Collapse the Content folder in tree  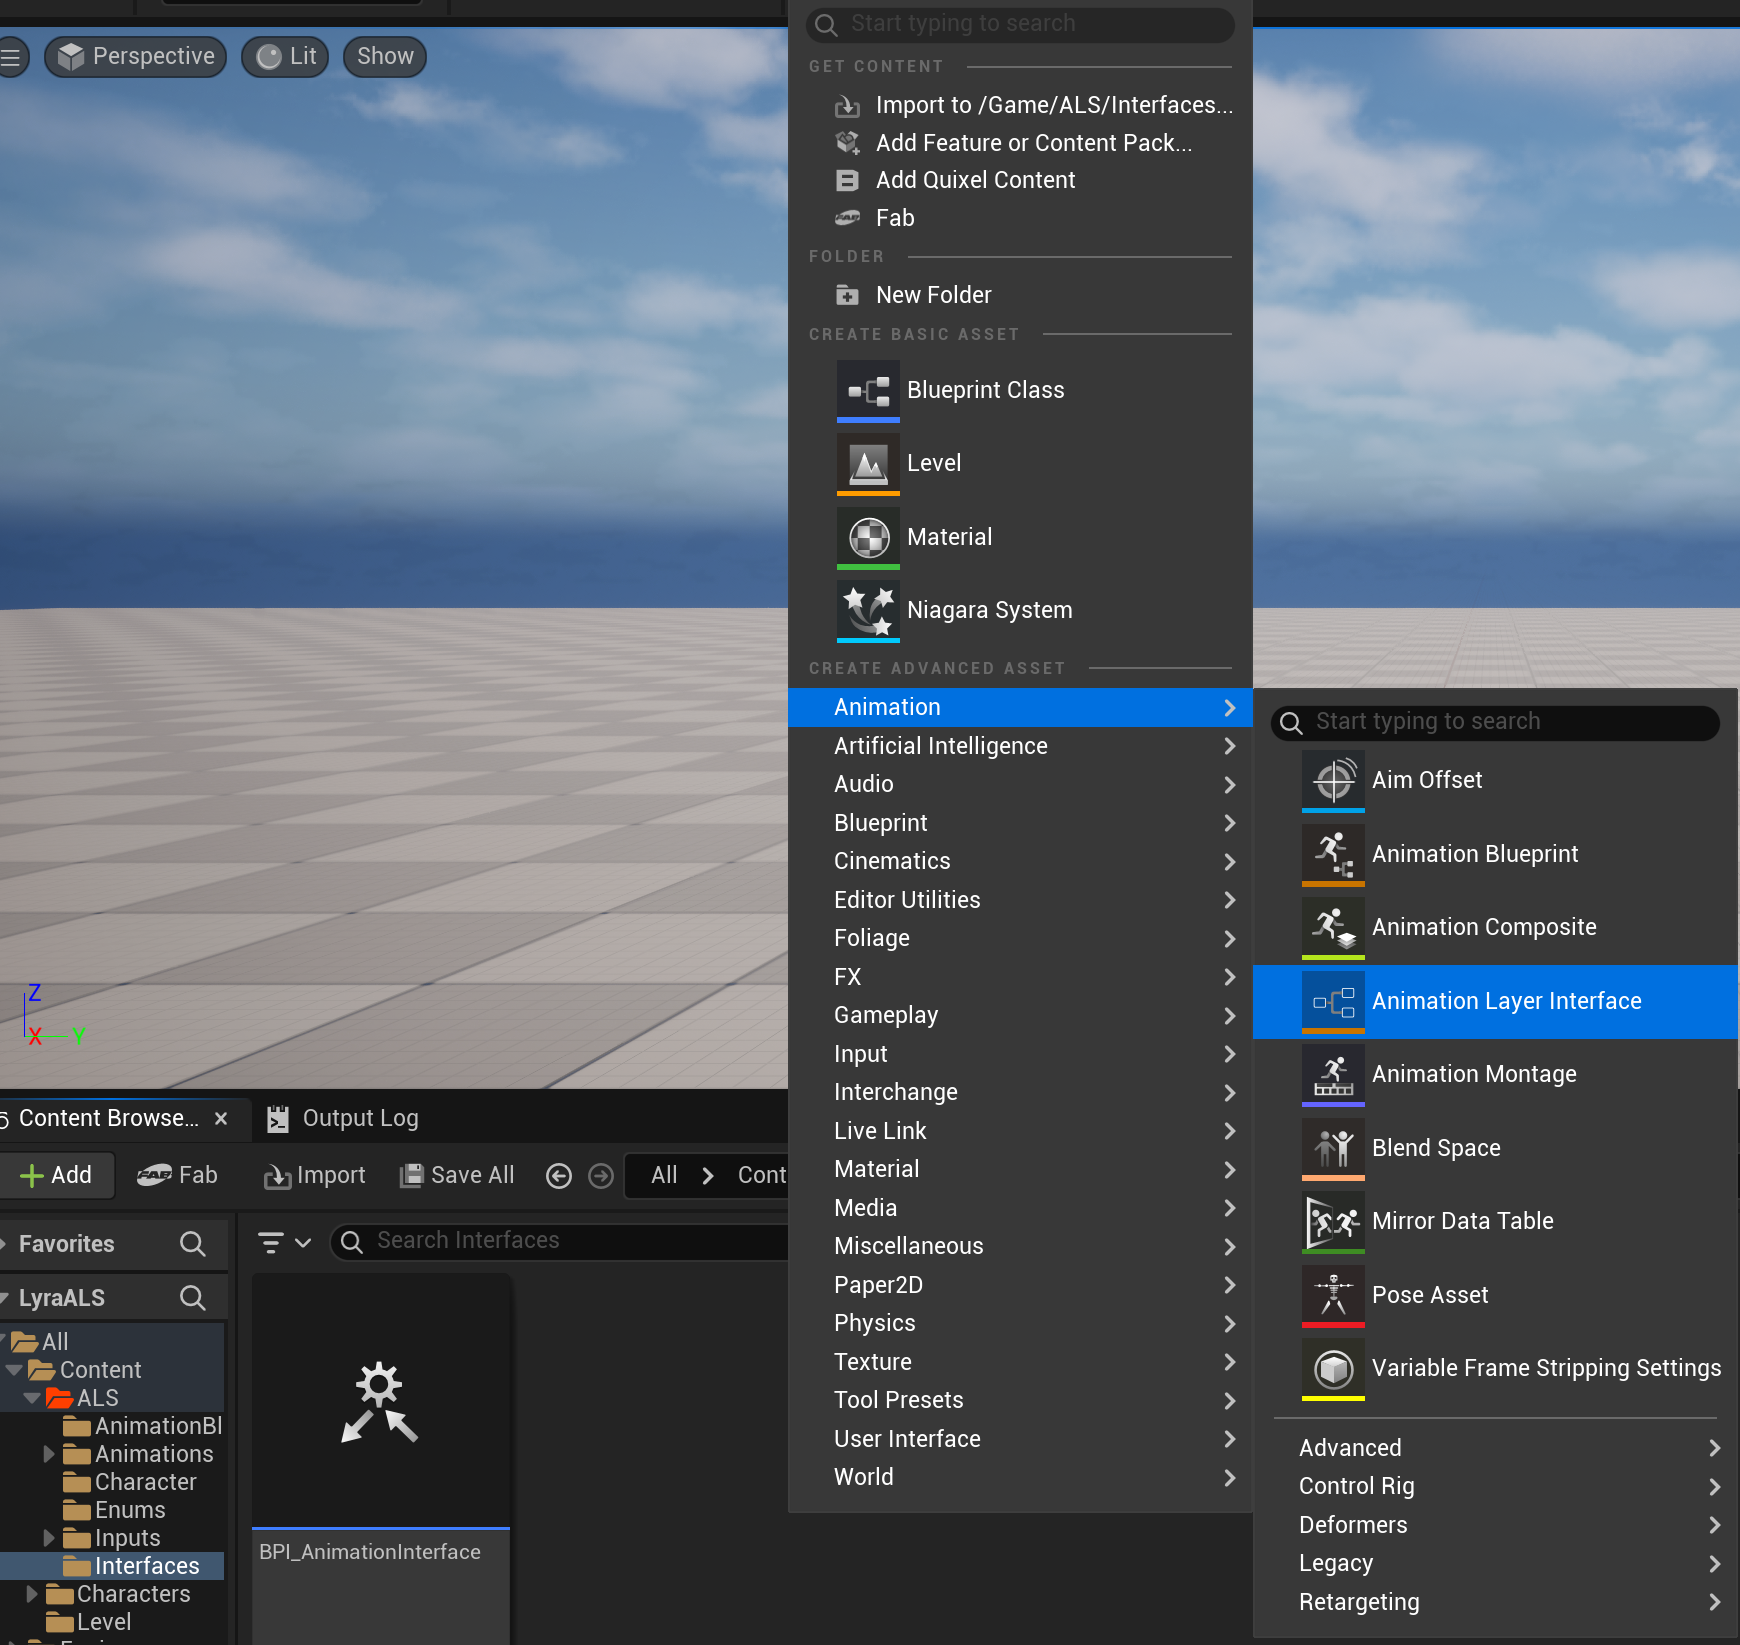[14, 1370]
